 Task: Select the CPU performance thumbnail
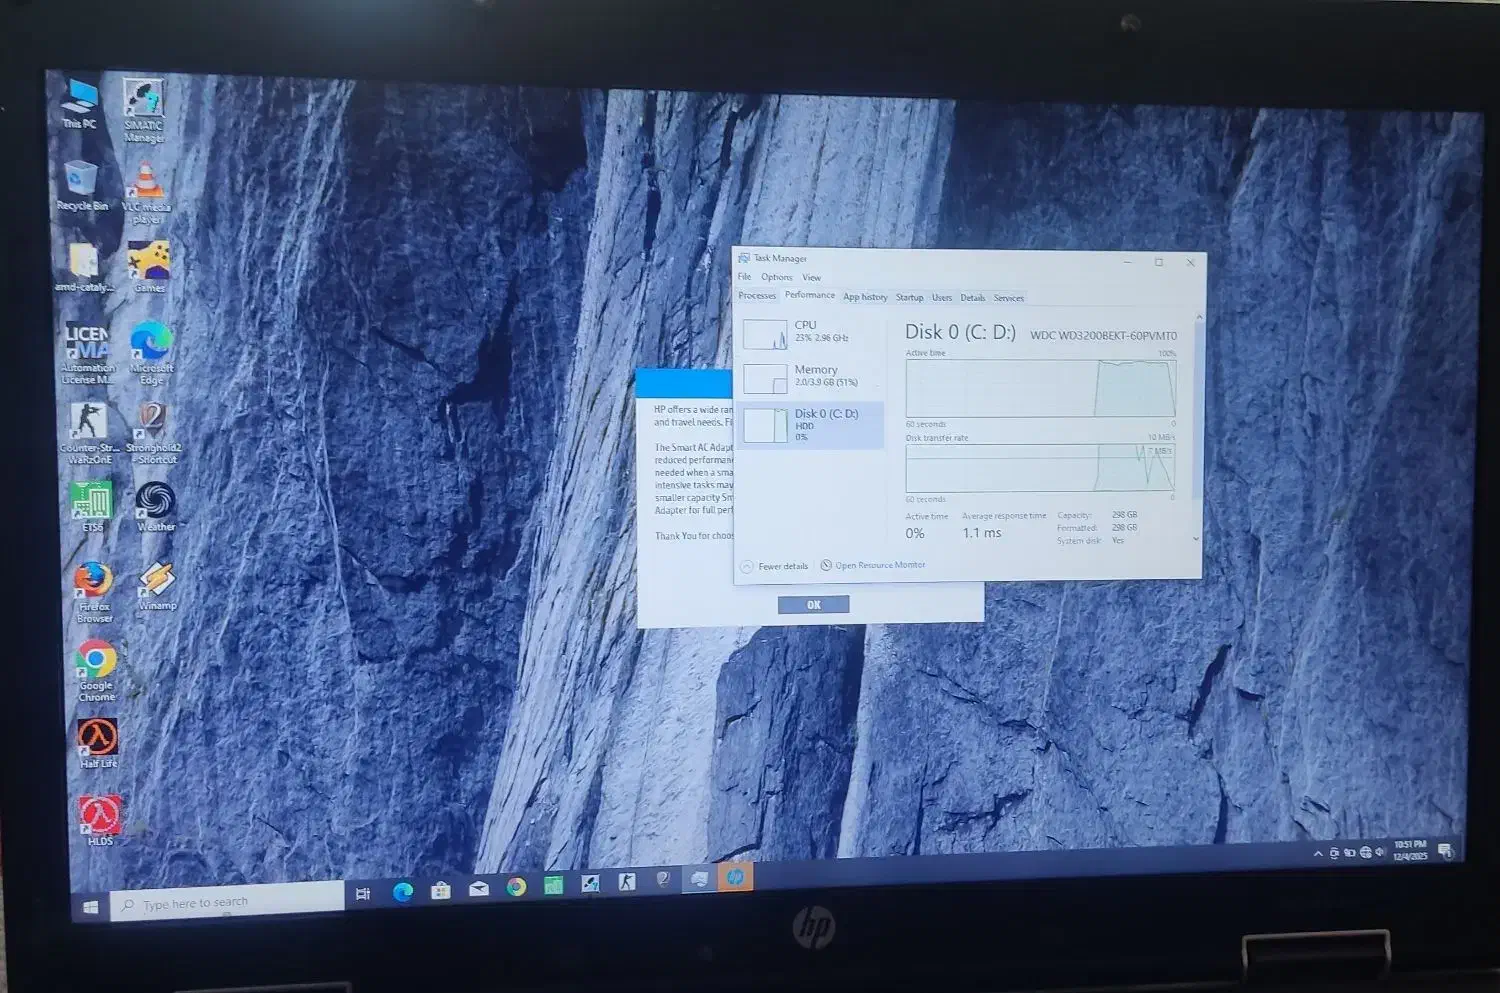click(810, 332)
